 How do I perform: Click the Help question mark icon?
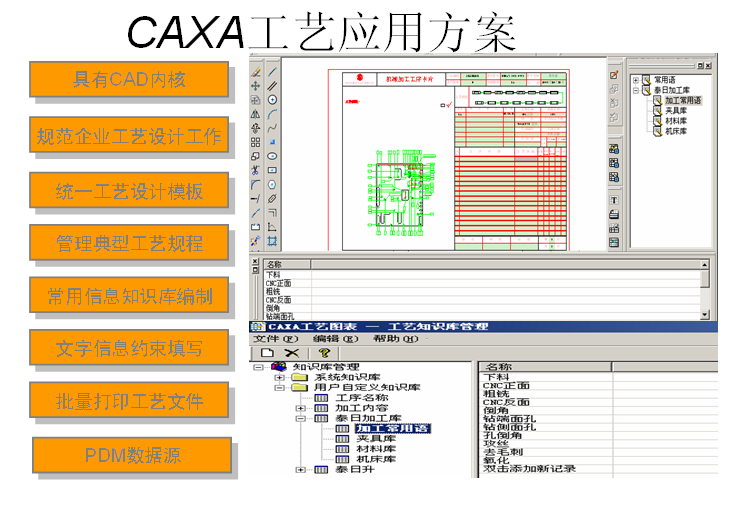coord(323,353)
